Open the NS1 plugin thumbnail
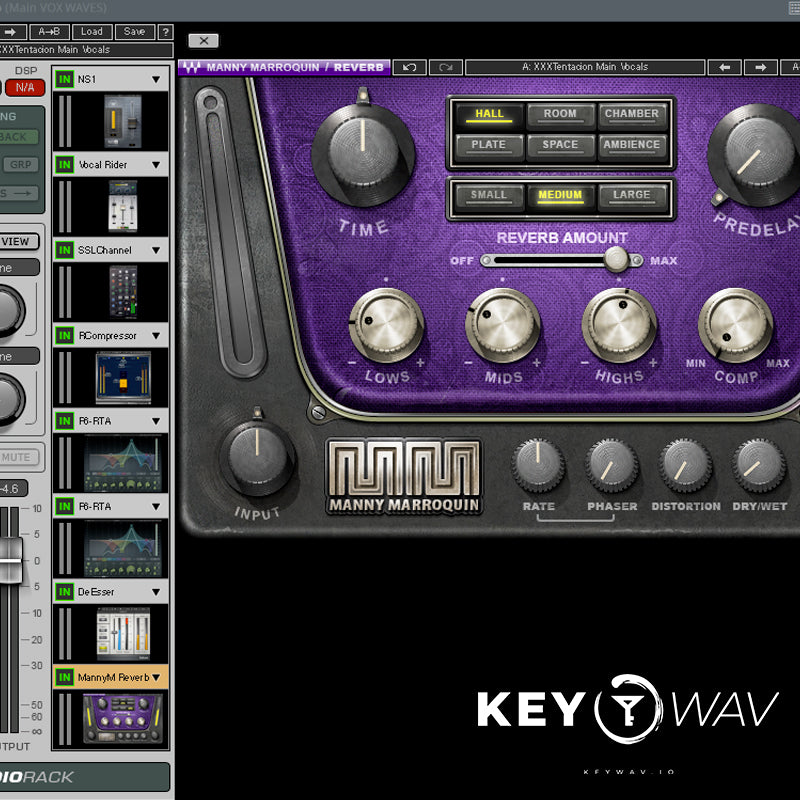 pyautogui.click(x=122, y=121)
